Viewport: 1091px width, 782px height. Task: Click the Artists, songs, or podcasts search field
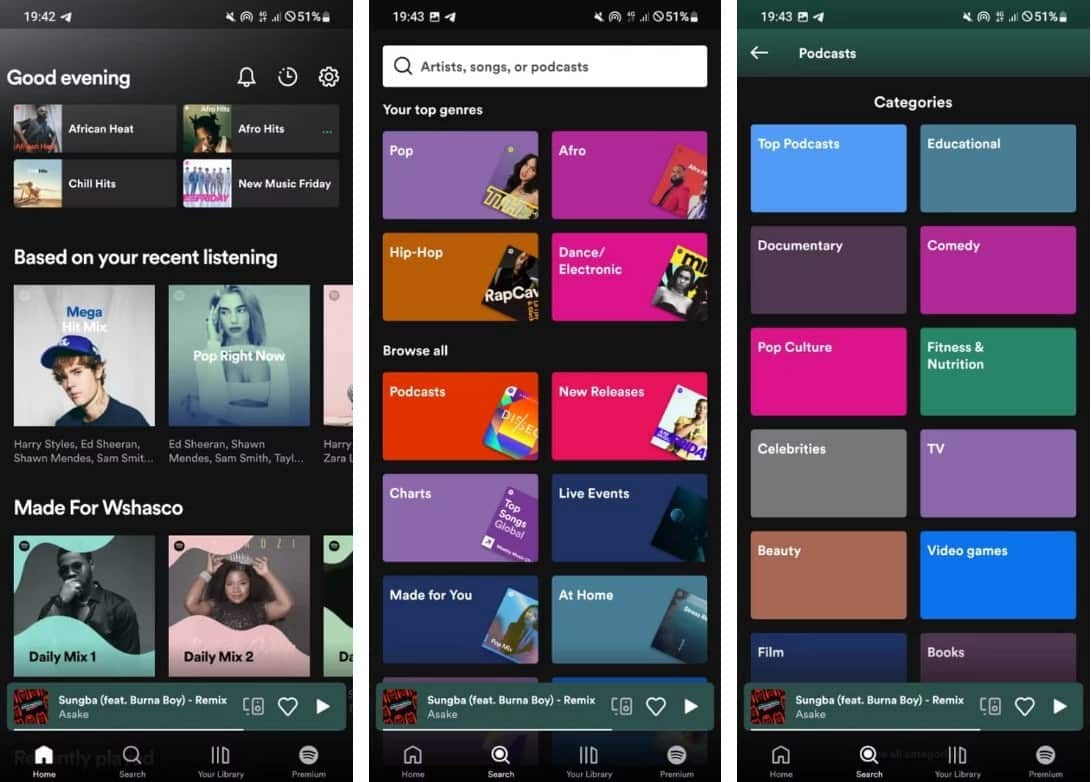click(x=545, y=66)
